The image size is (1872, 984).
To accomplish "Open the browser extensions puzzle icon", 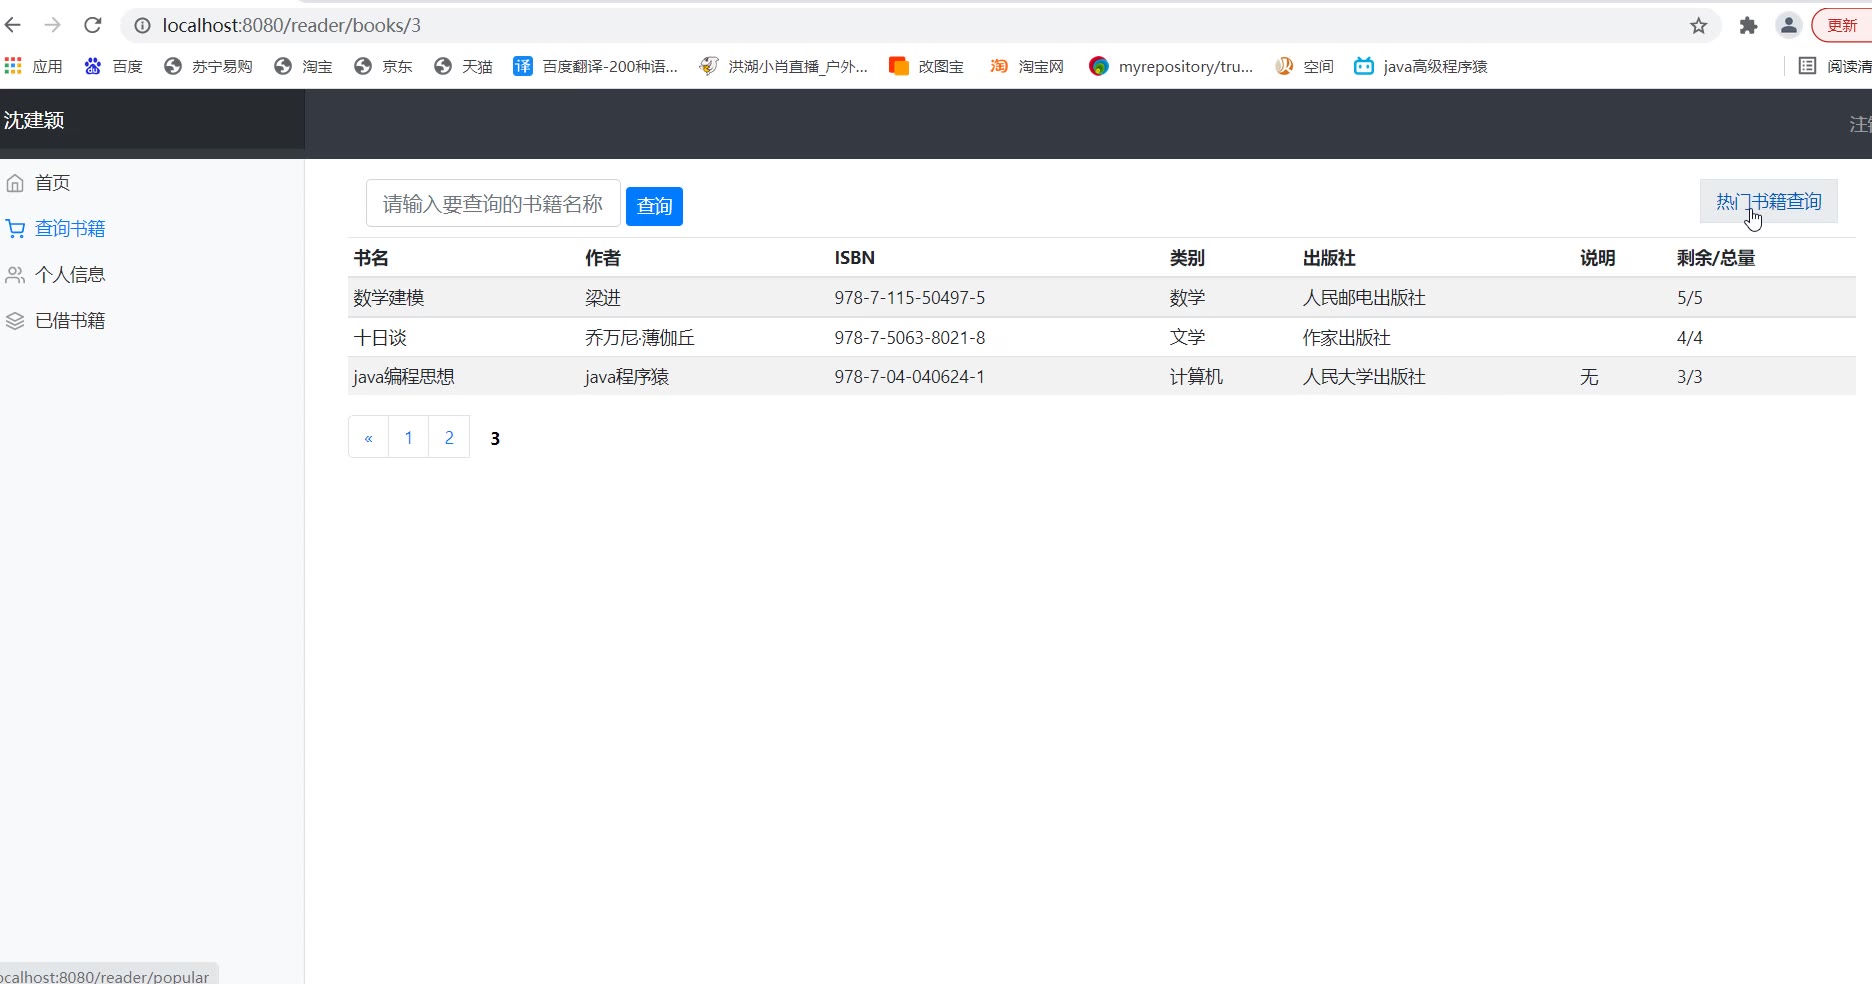I will pyautogui.click(x=1748, y=26).
